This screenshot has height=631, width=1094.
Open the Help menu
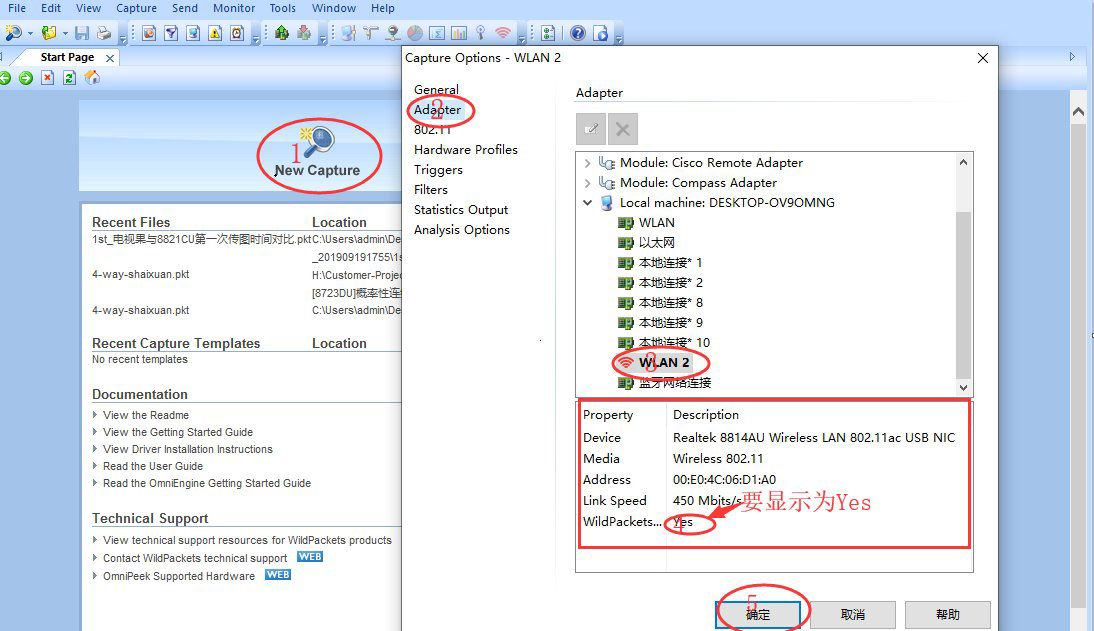tap(382, 8)
